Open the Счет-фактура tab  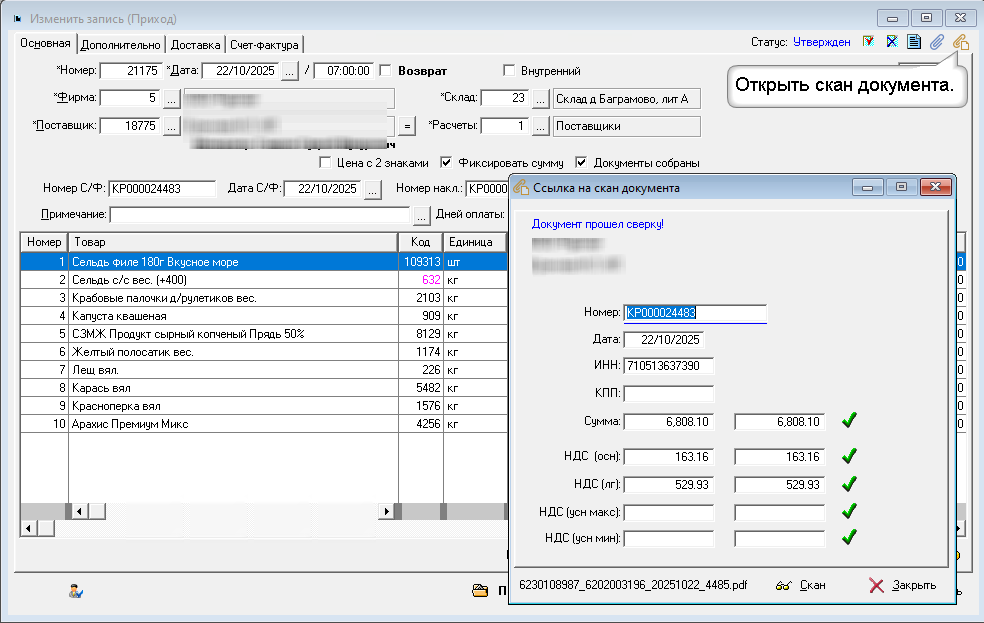263,45
